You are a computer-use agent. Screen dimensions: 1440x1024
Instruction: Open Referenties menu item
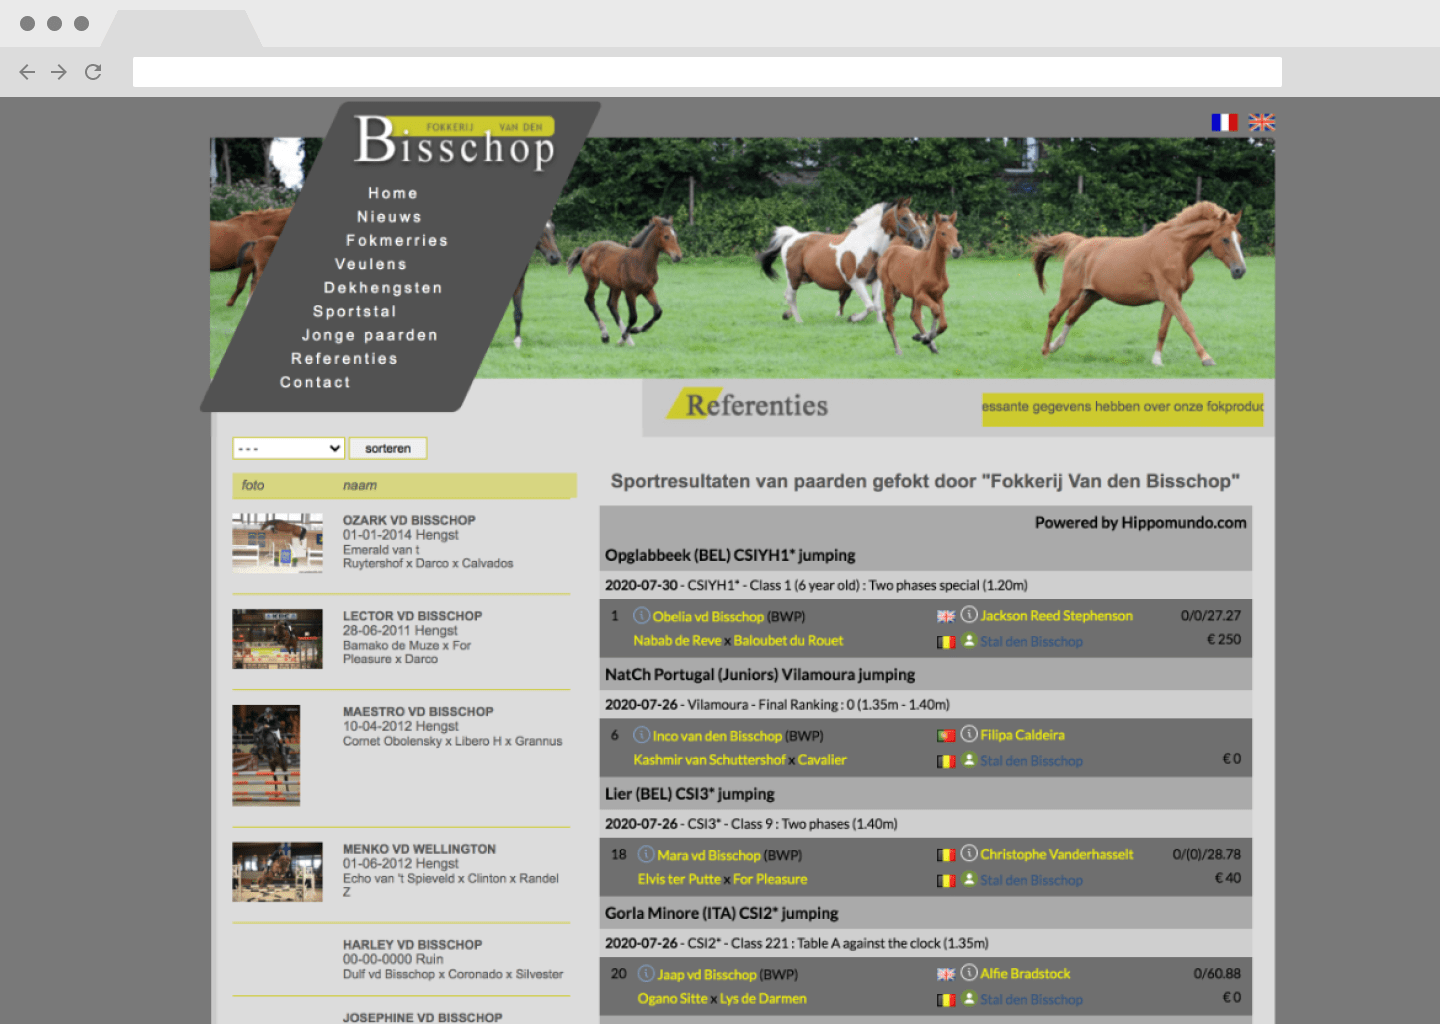coord(345,359)
